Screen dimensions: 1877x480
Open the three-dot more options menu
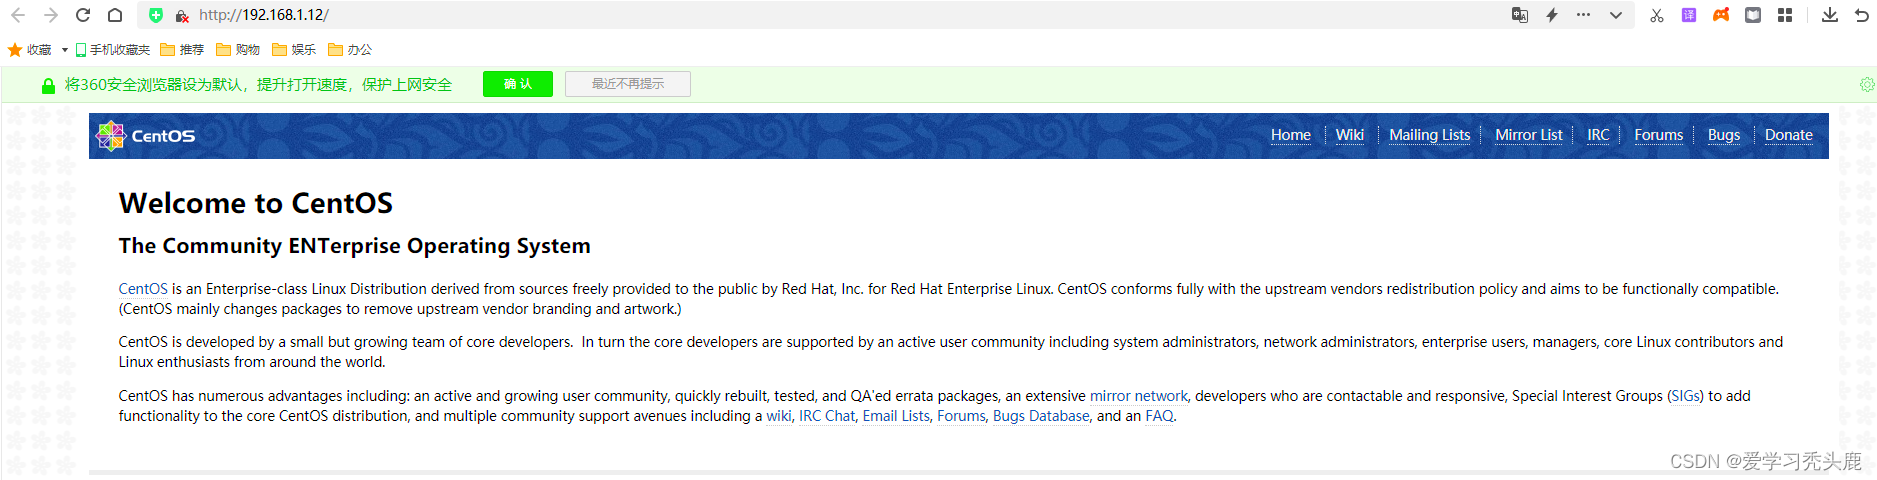pyautogui.click(x=1583, y=15)
